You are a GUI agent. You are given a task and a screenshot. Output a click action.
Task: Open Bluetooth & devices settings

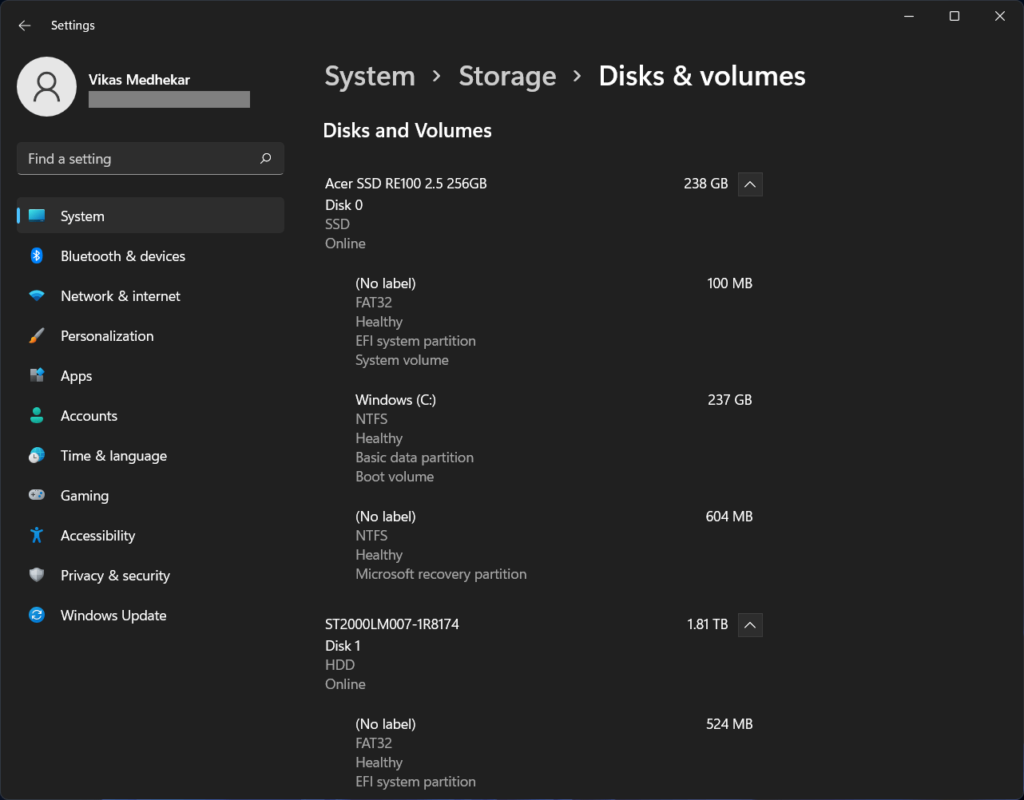coord(150,256)
